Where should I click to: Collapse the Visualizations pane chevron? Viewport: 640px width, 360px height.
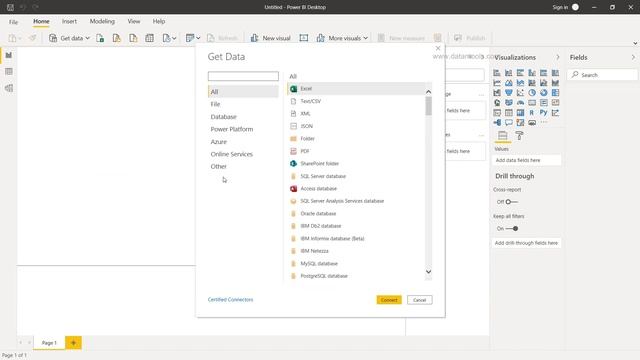(x=558, y=58)
